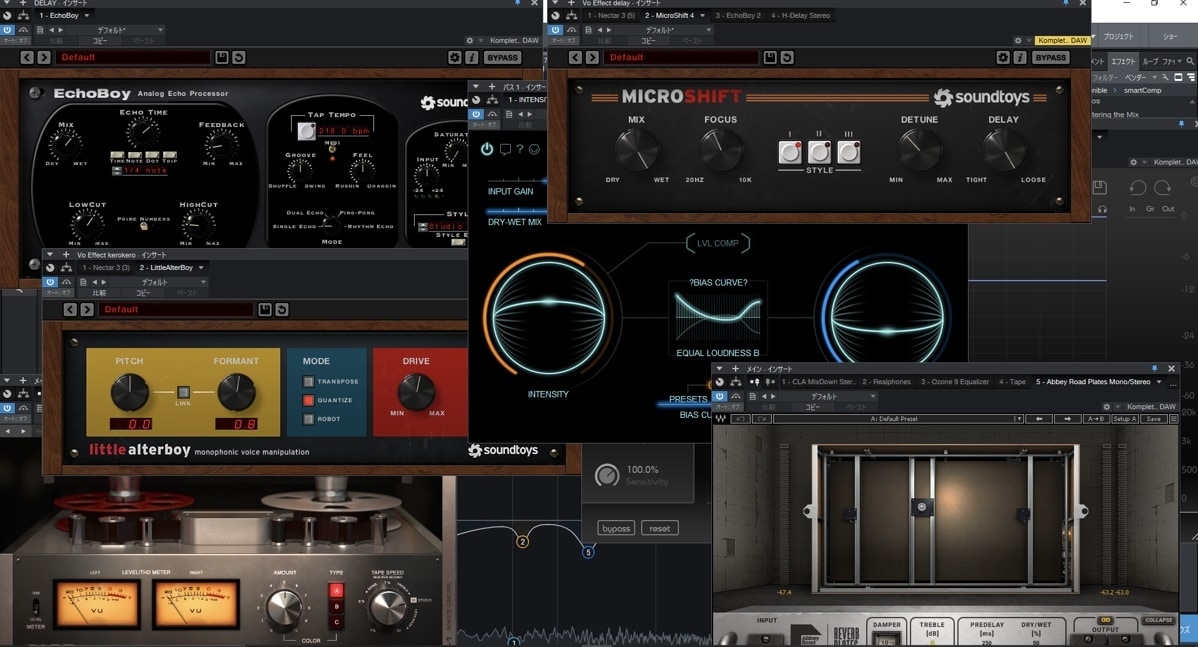Click the MicroShift Style II button
This screenshot has width=1198, height=647.
coord(819,152)
